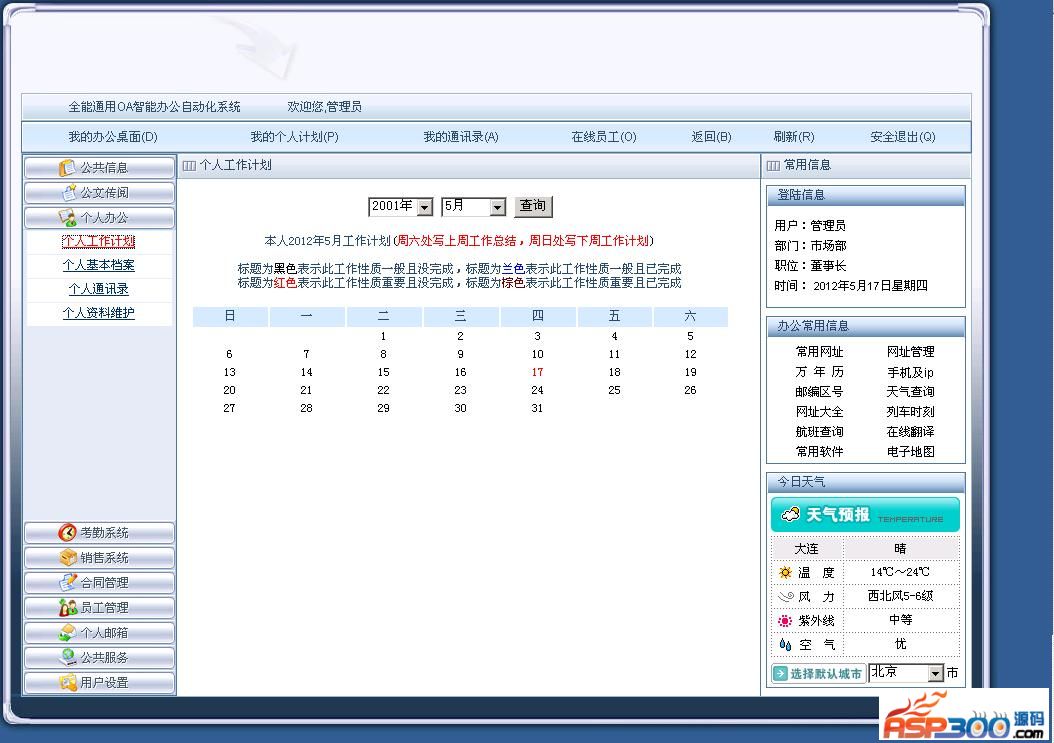Open the 用户设置 icon
Screen dimensions: 1054x743
68,683
